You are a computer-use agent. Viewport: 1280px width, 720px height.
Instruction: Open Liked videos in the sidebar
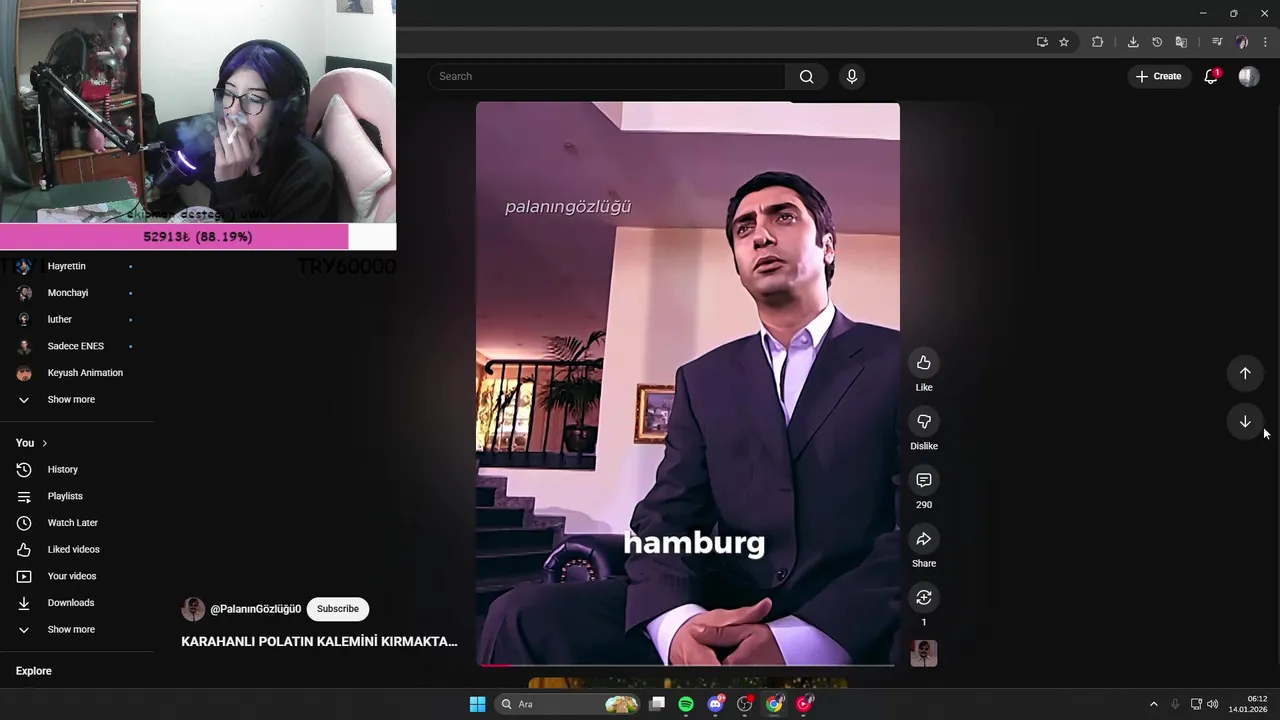click(76, 550)
